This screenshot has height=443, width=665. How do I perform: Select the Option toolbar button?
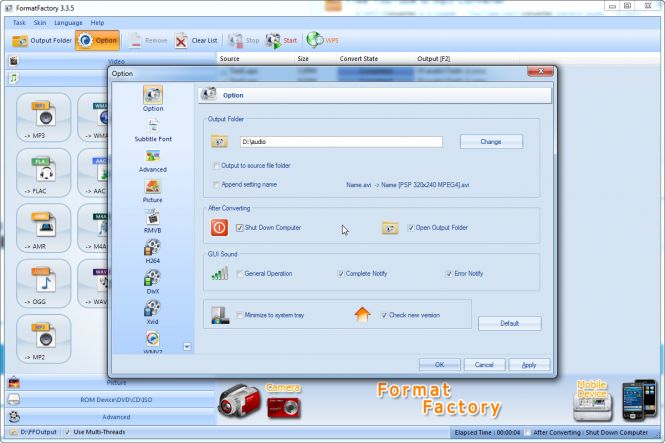[x=98, y=41]
